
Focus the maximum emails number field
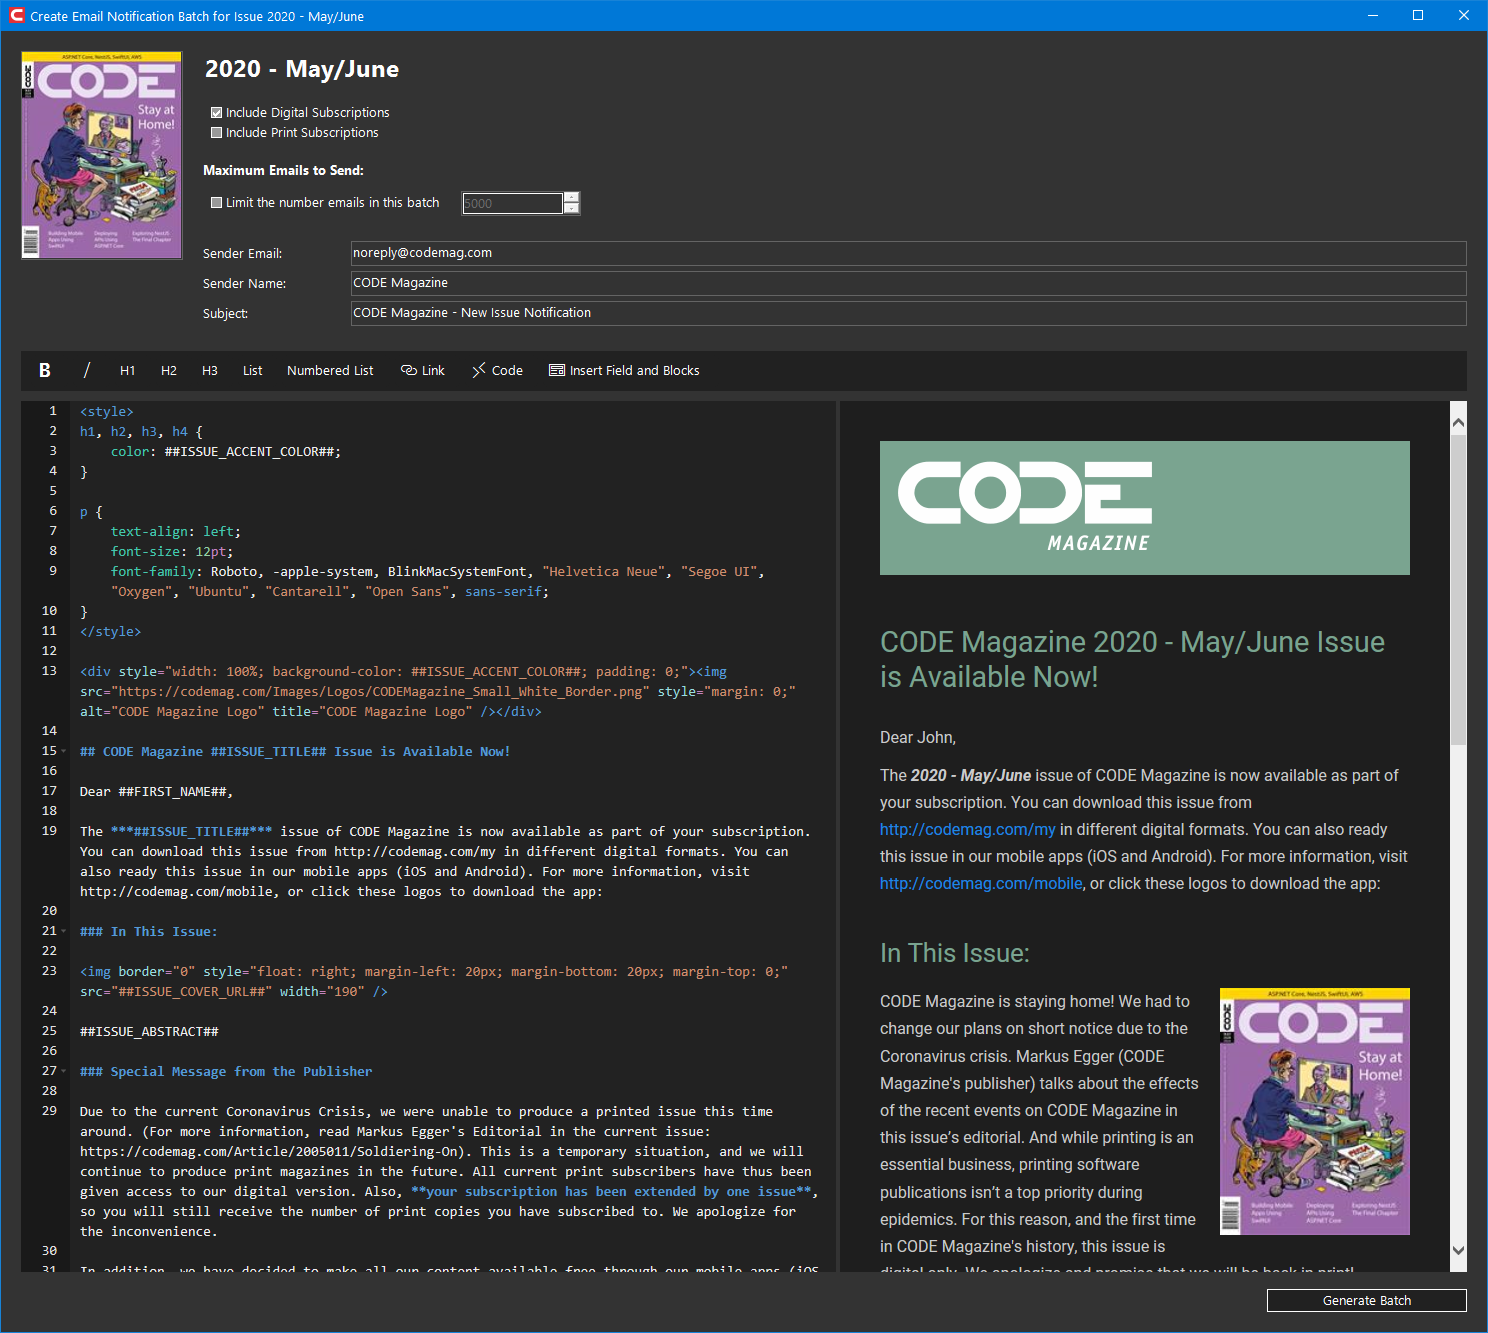click(512, 204)
